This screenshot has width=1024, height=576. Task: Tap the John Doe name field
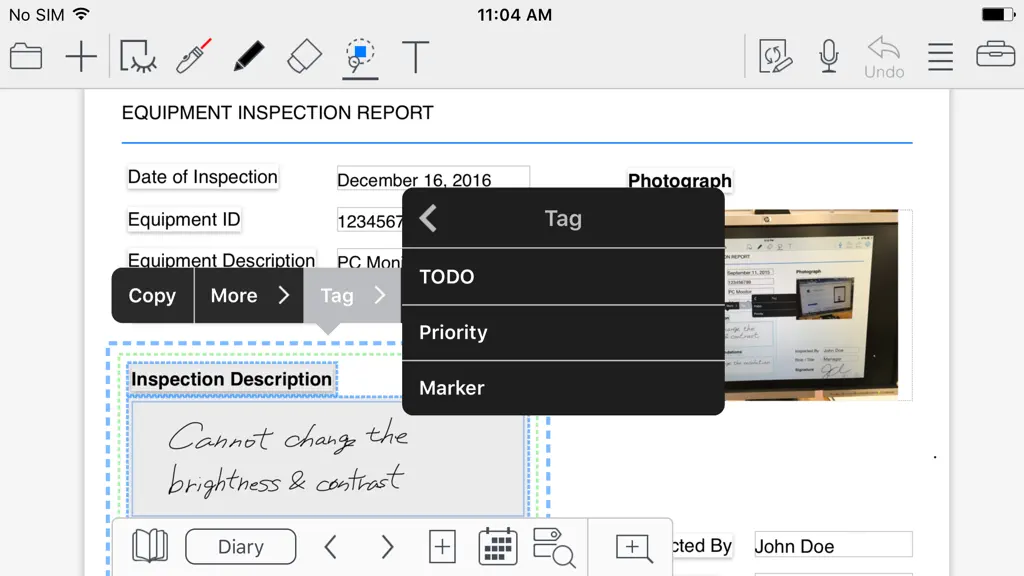833,545
